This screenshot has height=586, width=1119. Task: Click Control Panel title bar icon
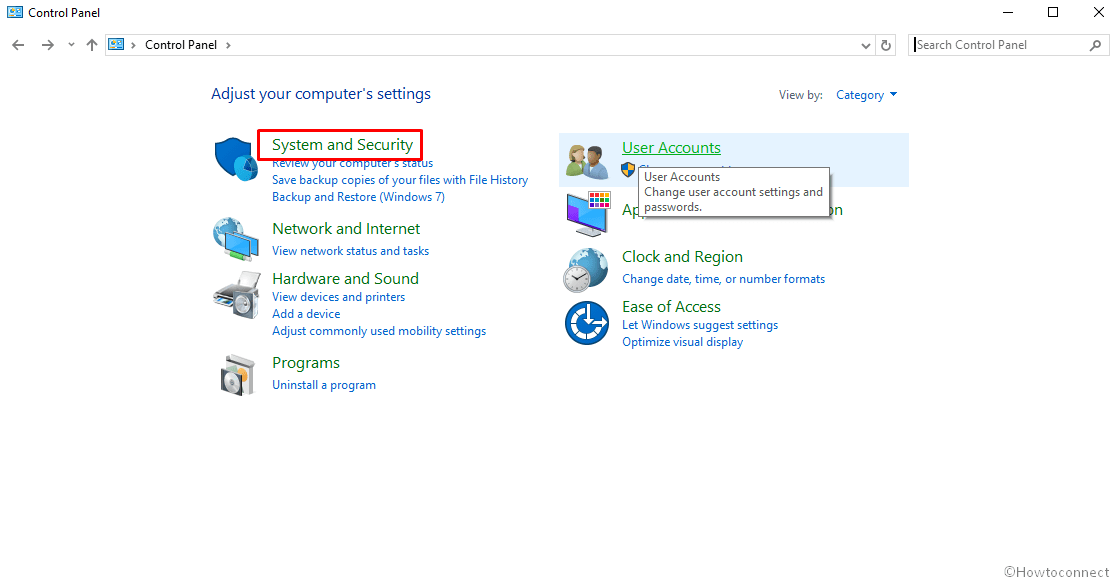pyautogui.click(x=14, y=12)
